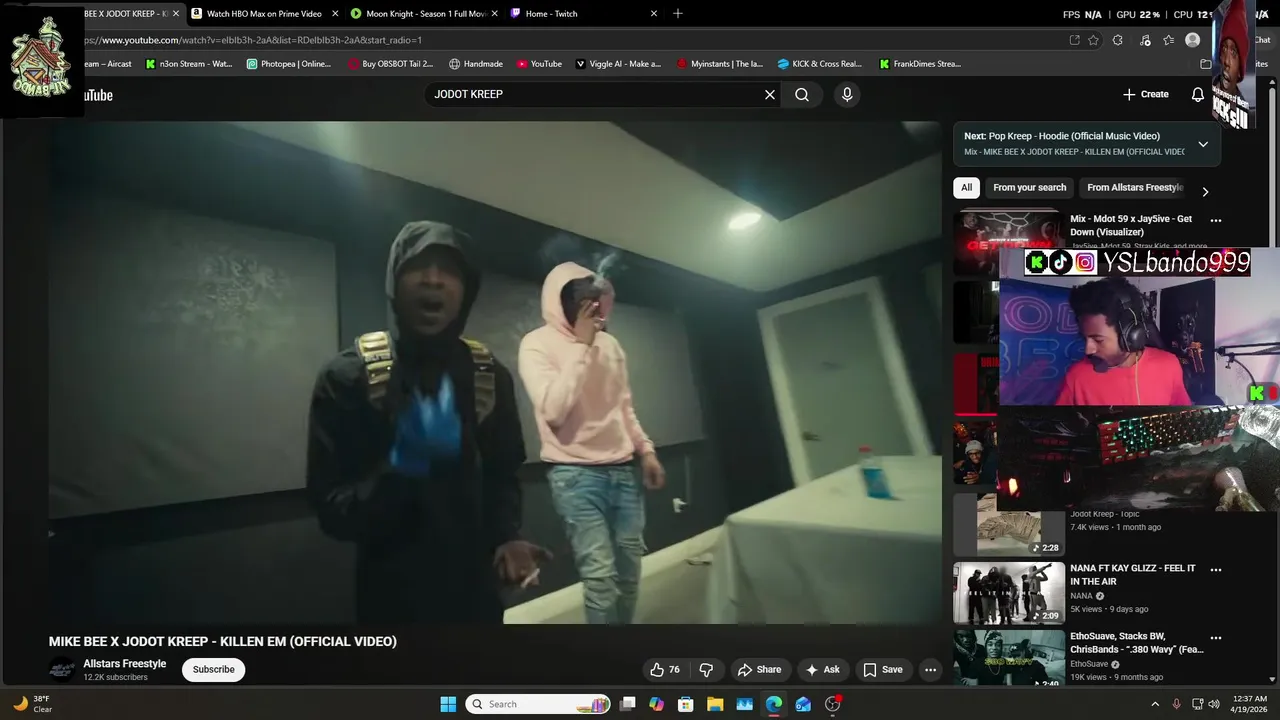The image size is (1280, 720).
Task: Open browser extensions puzzle icon
Action: (x=1118, y=40)
